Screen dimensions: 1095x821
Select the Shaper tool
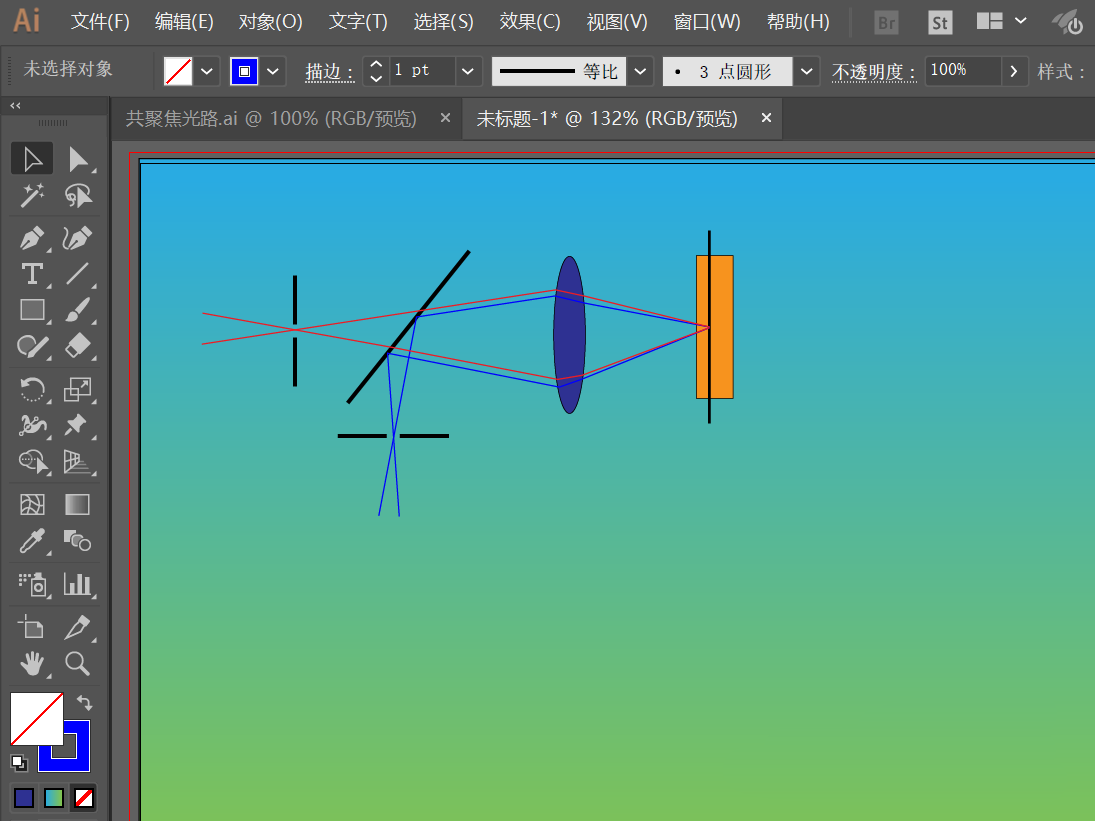31,346
